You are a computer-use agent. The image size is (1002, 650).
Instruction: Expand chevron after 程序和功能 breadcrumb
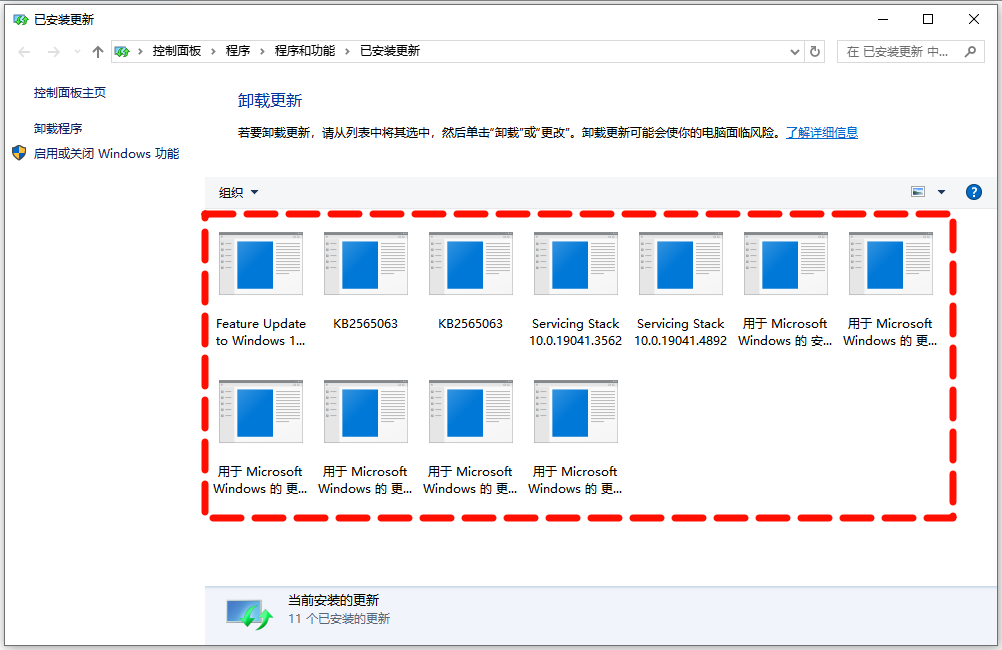tap(347, 51)
